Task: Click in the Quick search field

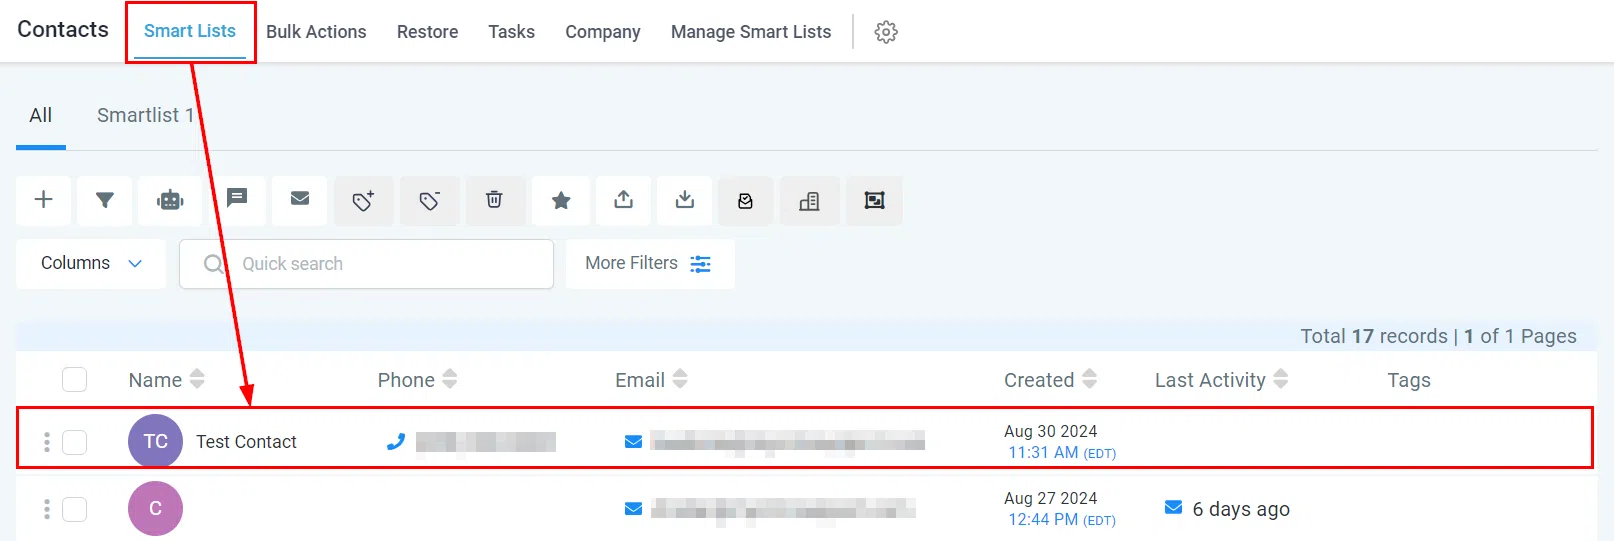Action: coord(366,264)
